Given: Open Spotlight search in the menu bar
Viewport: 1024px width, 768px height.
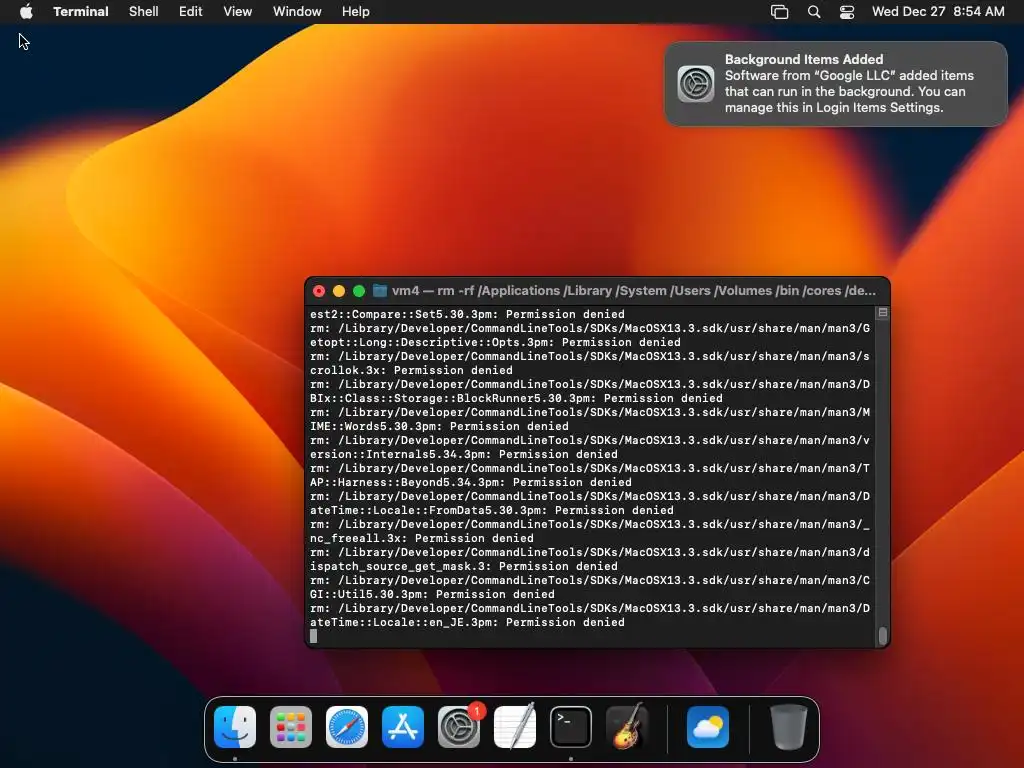Looking at the screenshot, I should tap(814, 12).
